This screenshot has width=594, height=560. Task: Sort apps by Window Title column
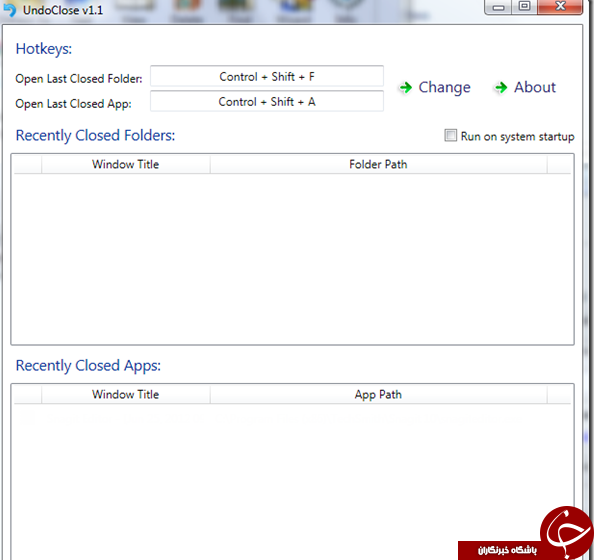[x=125, y=394]
